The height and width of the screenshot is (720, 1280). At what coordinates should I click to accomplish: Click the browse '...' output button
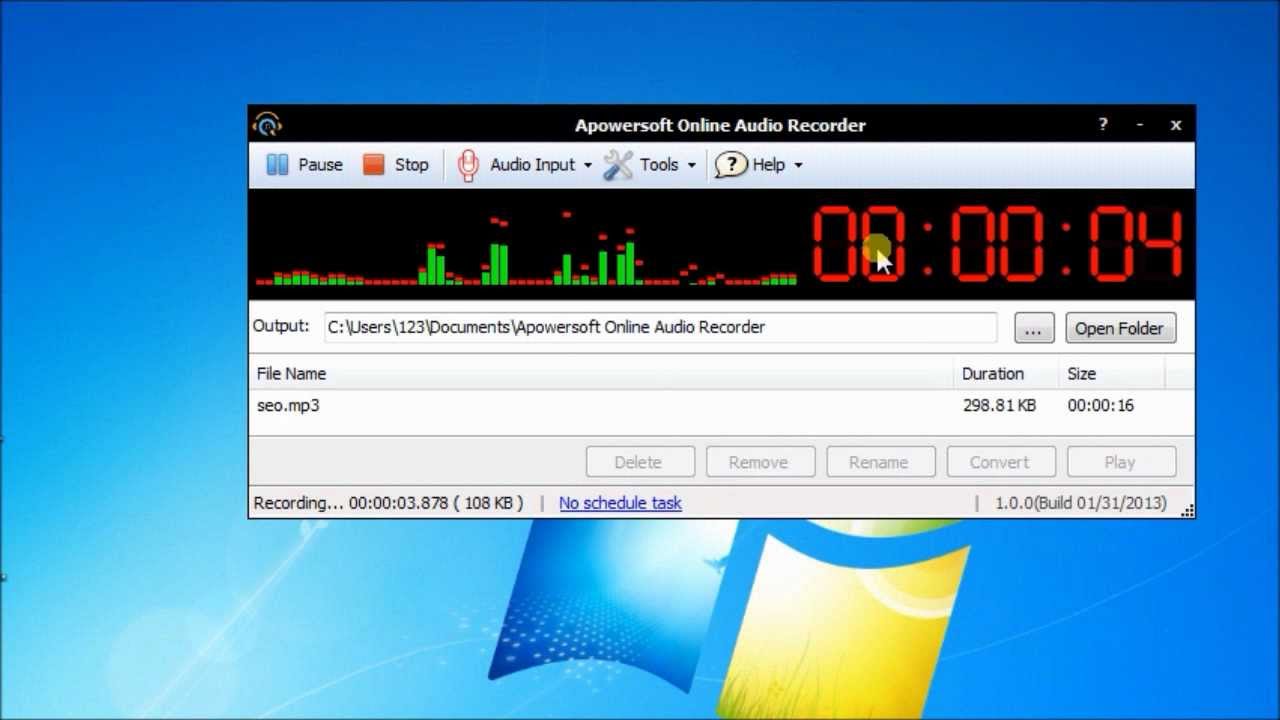[1034, 328]
